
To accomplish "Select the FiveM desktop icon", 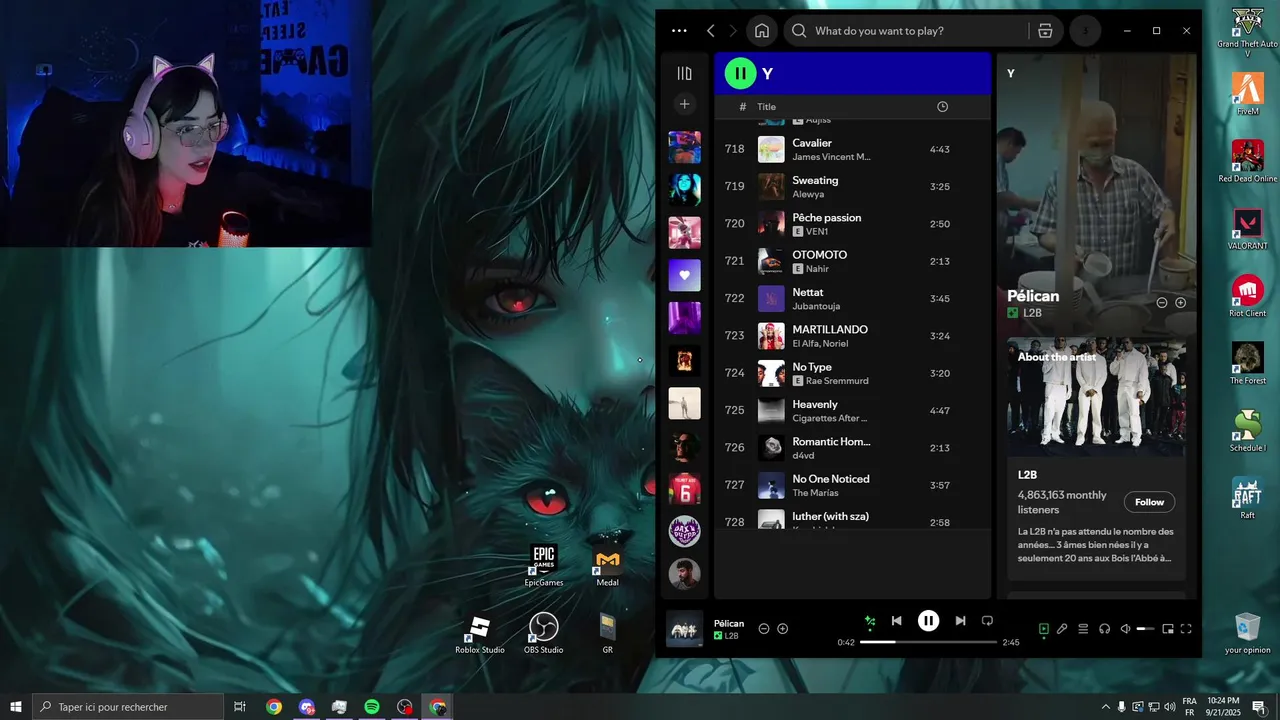I will (1247, 94).
